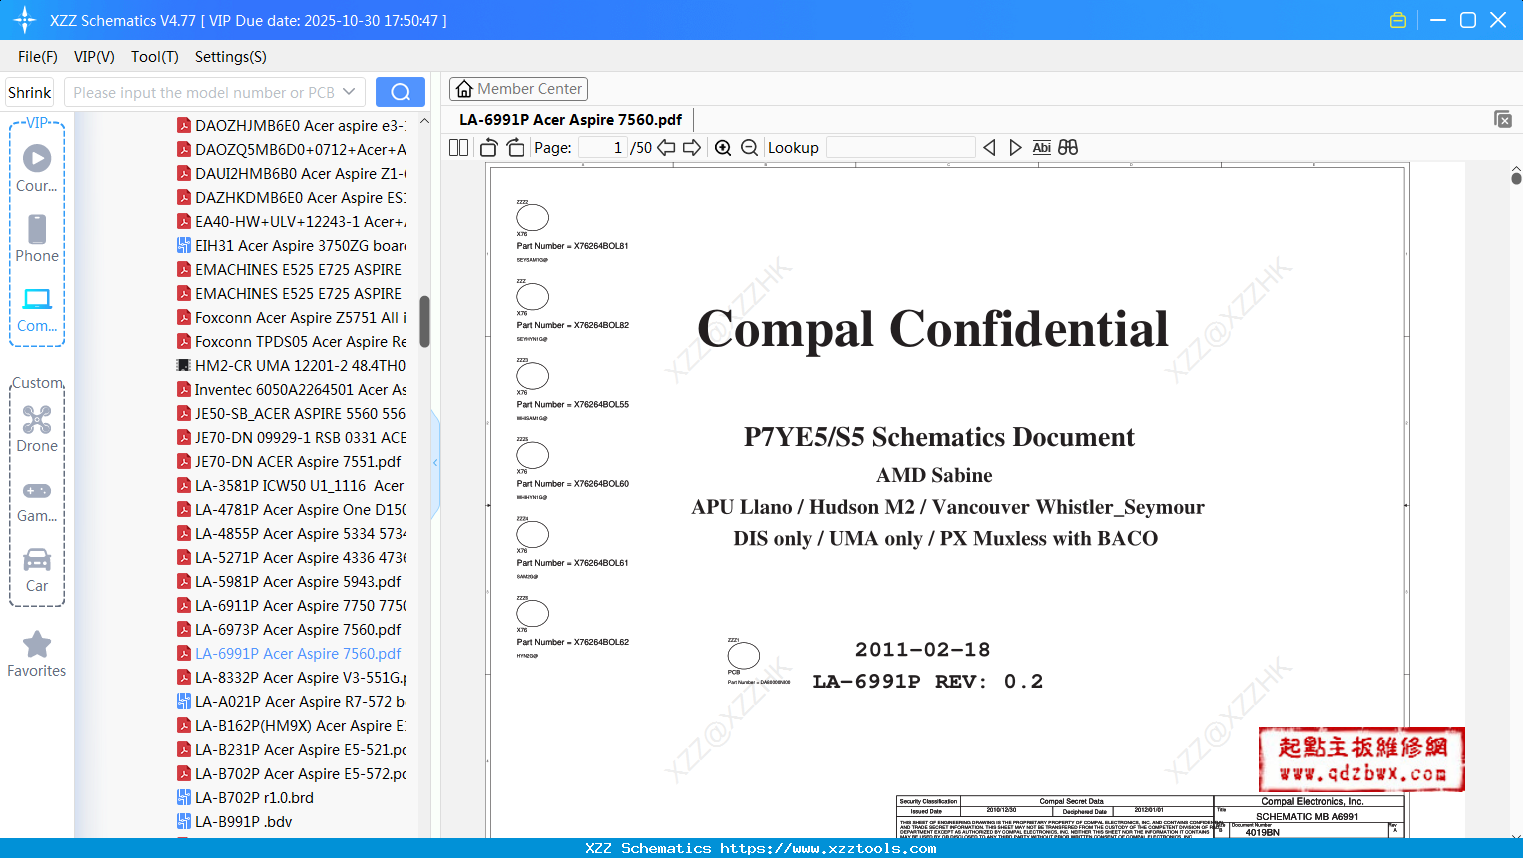1523x858 pixels.
Task: Open LA-3581P ICW50 U1_1116 Acer file
Action: click(292, 486)
